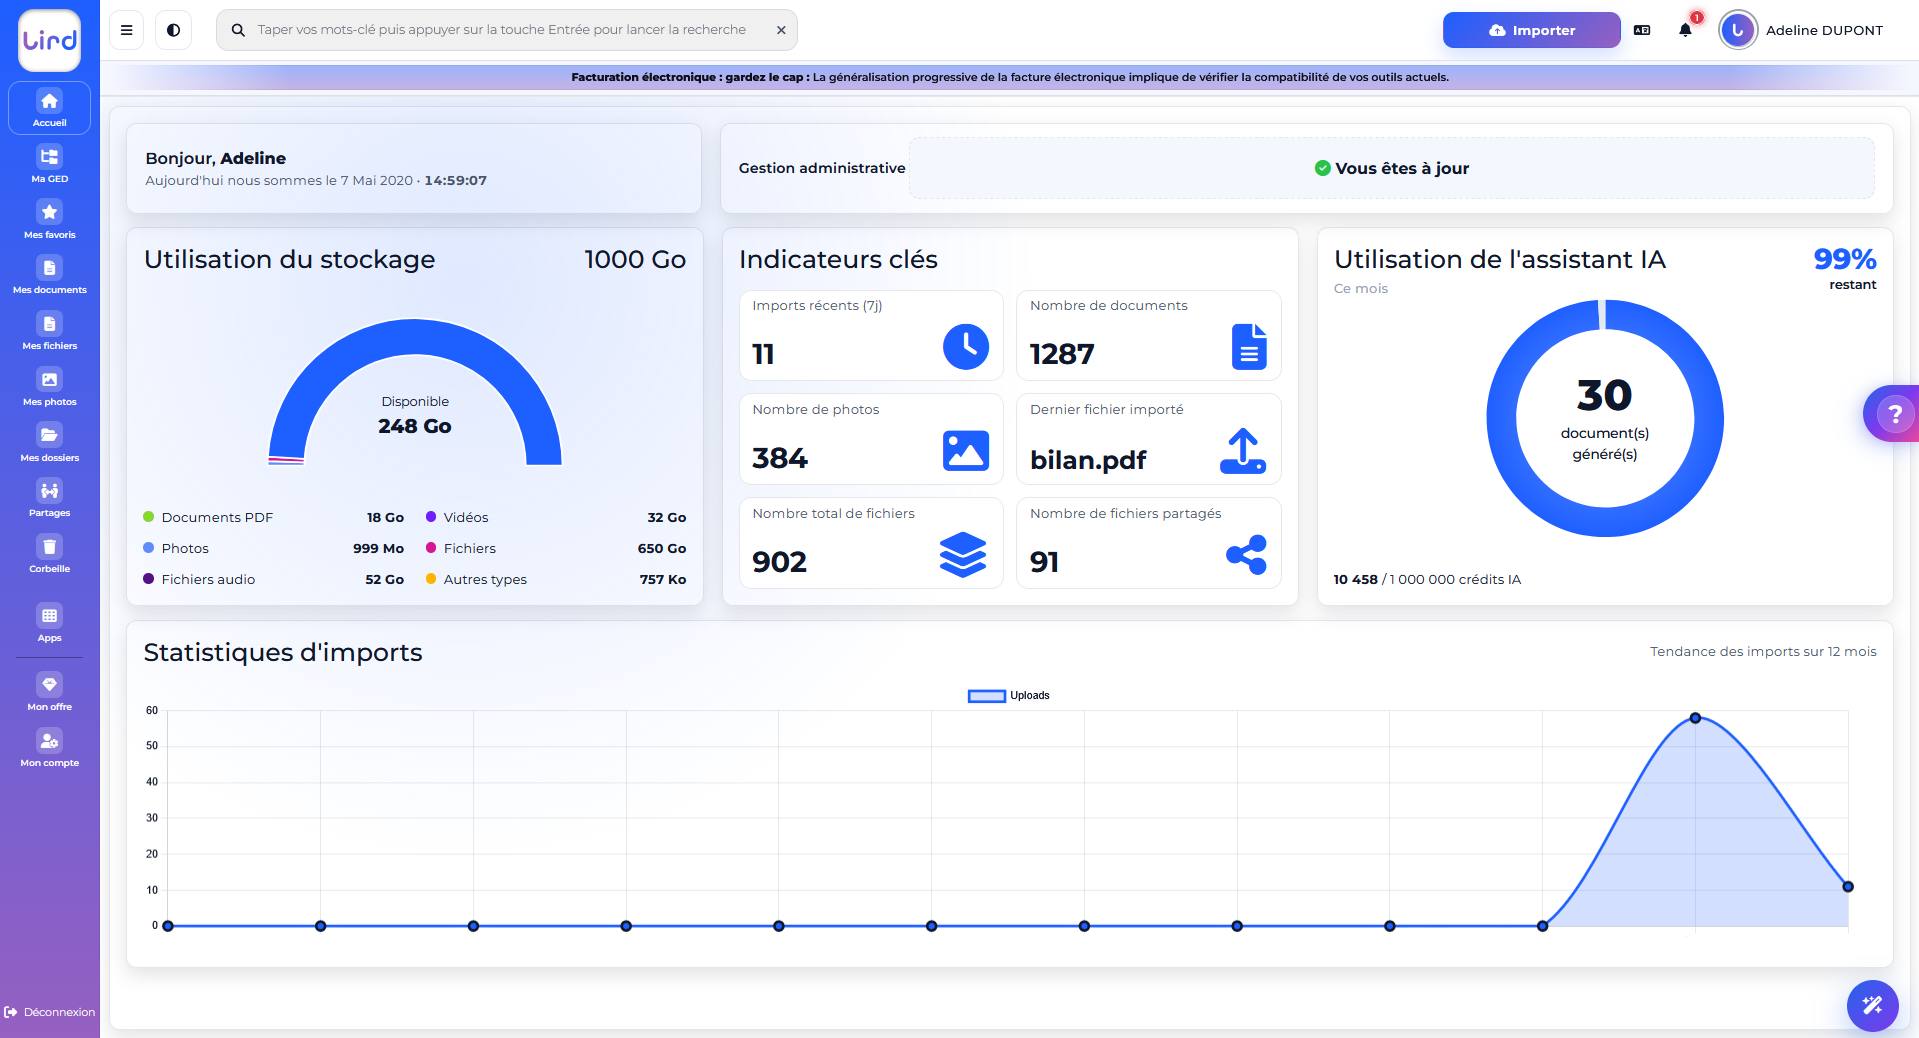Click the Déconnexion logout link
Screen dimensions: 1919x1038
tap(50, 1012)
